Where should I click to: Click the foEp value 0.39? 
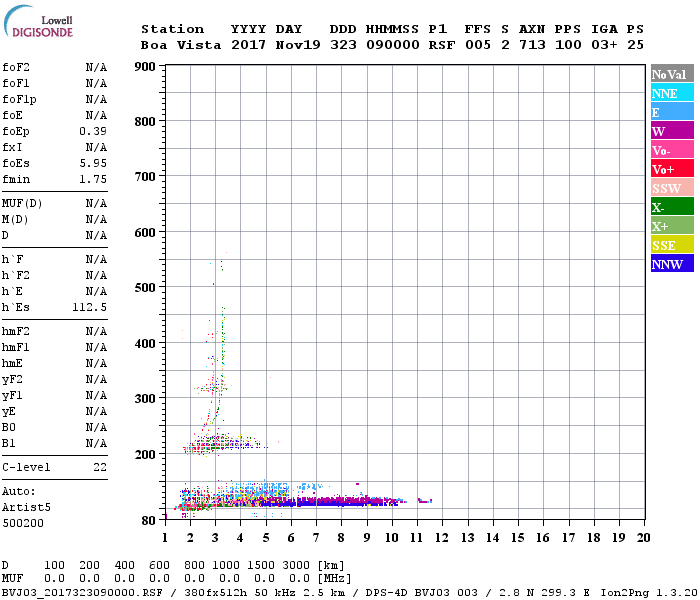tap(95, 131)
